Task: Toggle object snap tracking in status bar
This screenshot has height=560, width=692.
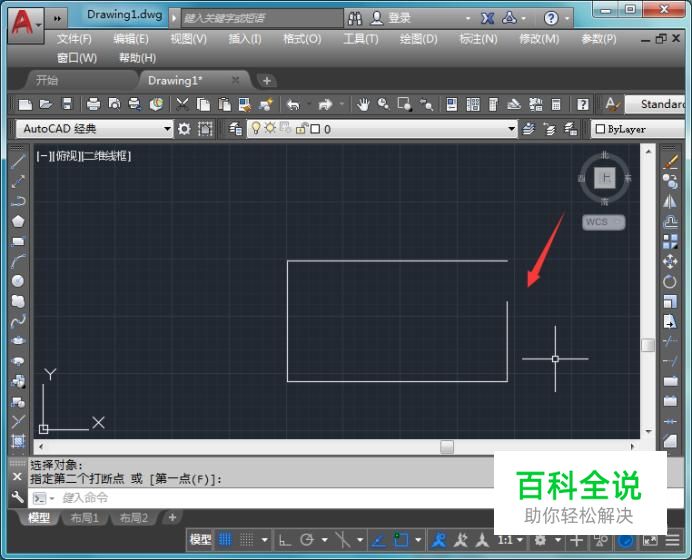Action: 379,540
